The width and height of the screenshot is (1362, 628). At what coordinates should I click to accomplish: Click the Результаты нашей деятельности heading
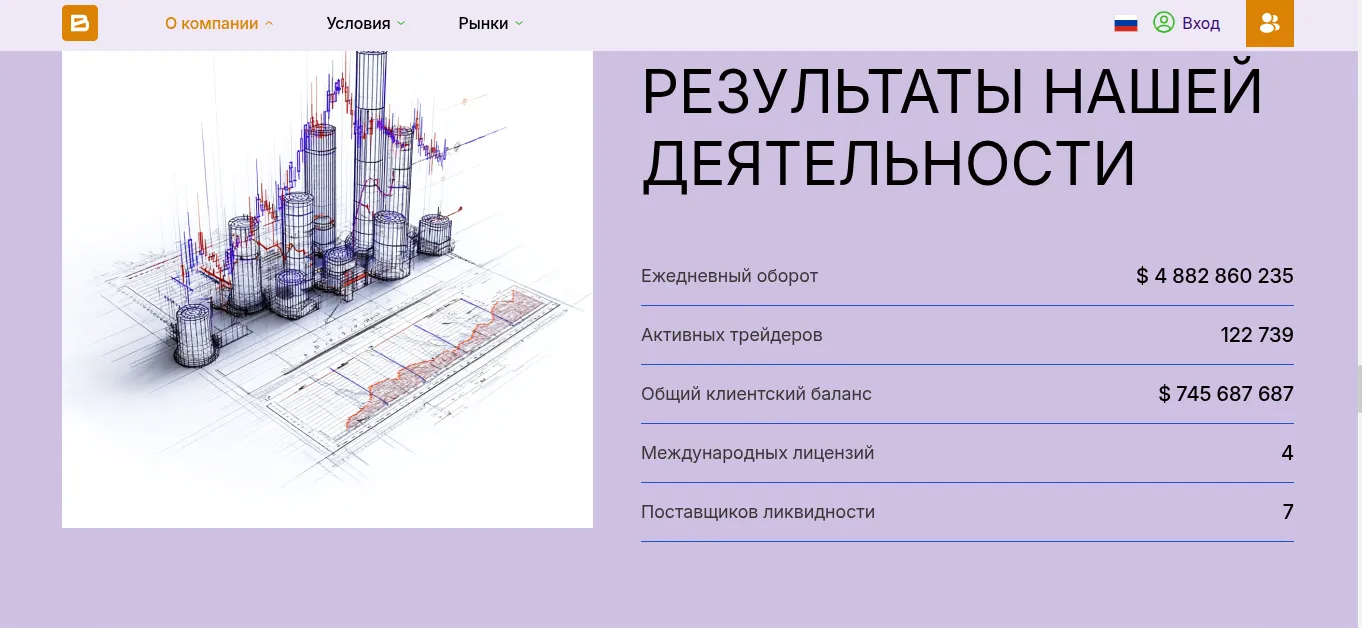click(952, 127)
